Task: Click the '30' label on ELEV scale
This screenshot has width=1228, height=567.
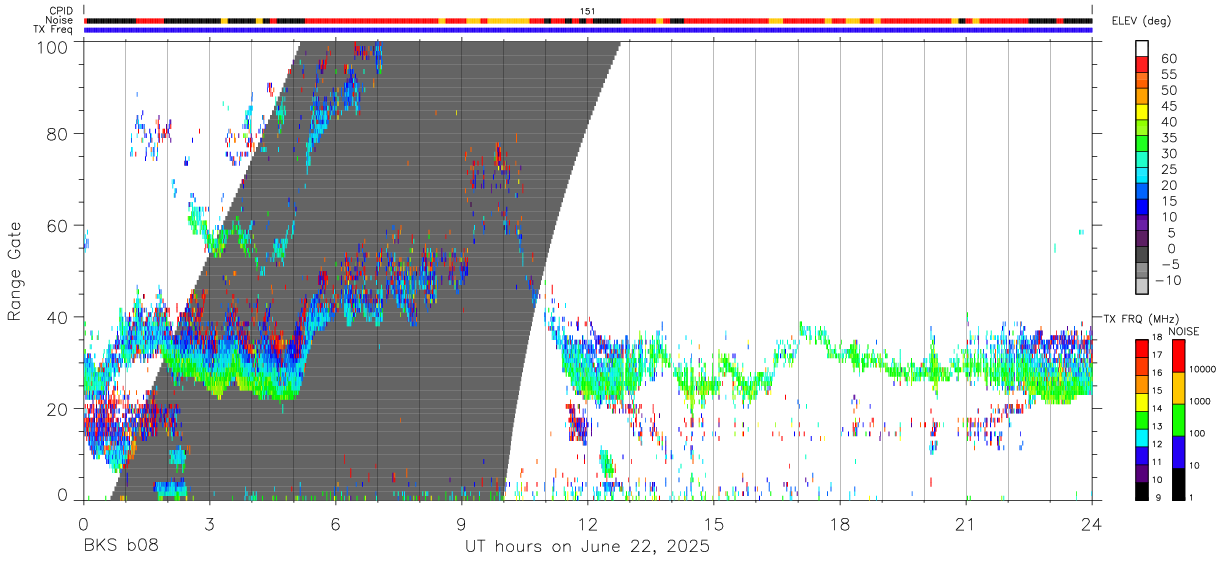Action: (x=1167, y=154)
